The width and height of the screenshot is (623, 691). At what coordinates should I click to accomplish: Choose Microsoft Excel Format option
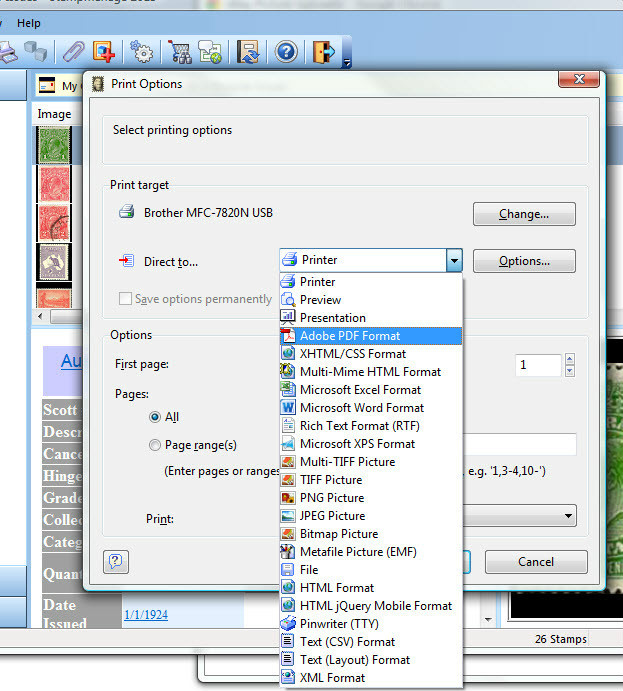click(371, 390)
